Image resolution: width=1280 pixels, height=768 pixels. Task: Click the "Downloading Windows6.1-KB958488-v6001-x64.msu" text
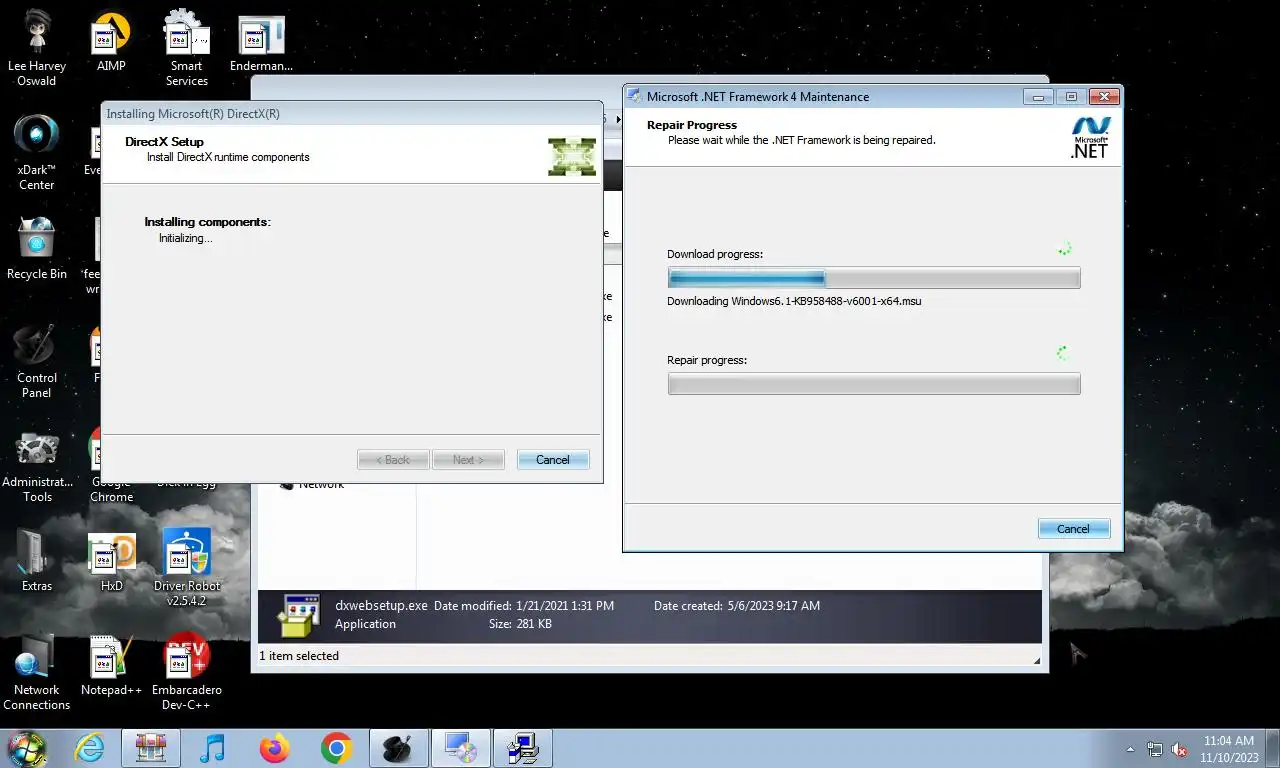click(x=794, y=301)
